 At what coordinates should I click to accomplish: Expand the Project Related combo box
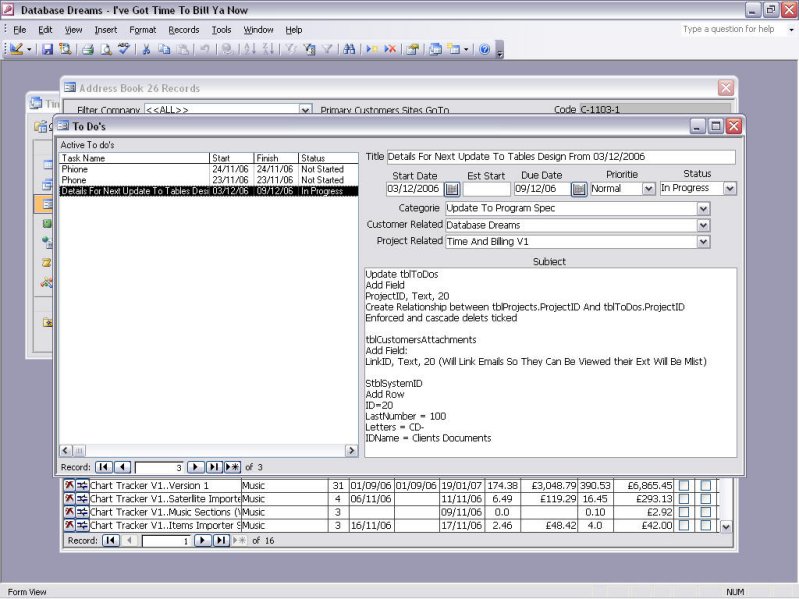[703, 241]
